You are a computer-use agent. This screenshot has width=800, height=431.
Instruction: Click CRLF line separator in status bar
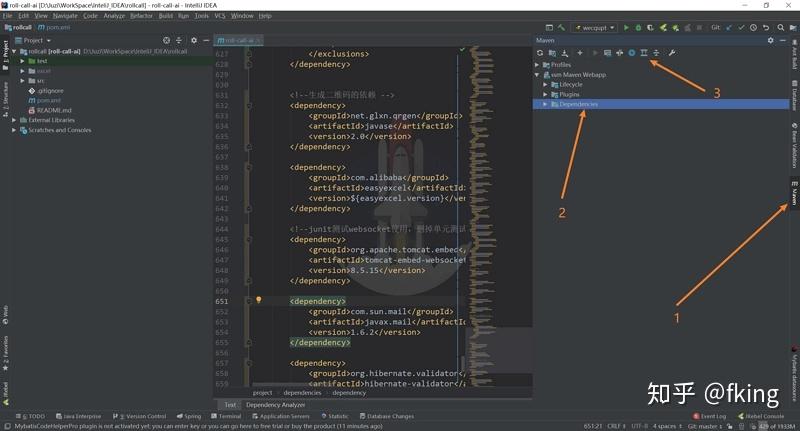coord(616,426)
